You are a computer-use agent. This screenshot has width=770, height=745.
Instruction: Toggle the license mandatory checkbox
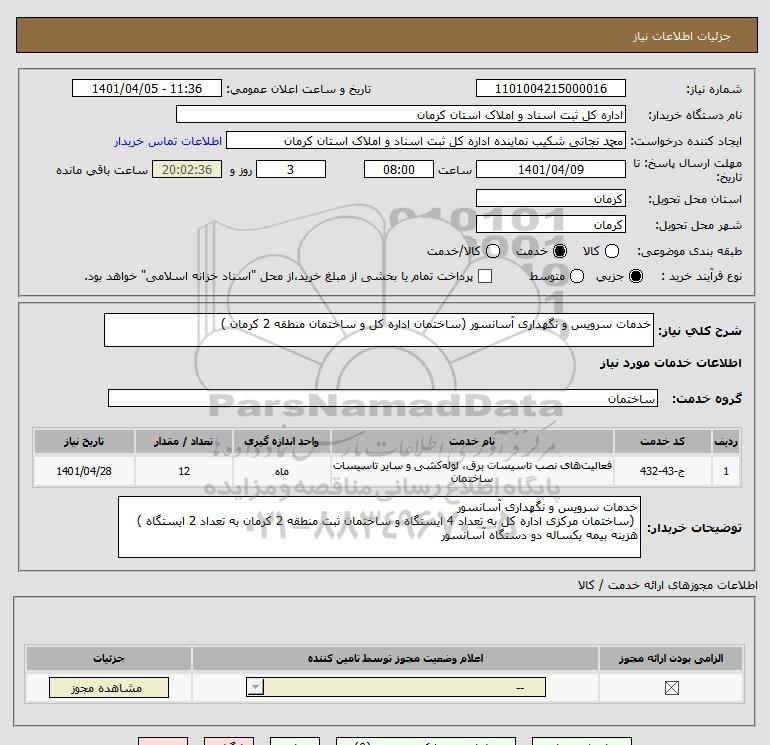[671, 688]
